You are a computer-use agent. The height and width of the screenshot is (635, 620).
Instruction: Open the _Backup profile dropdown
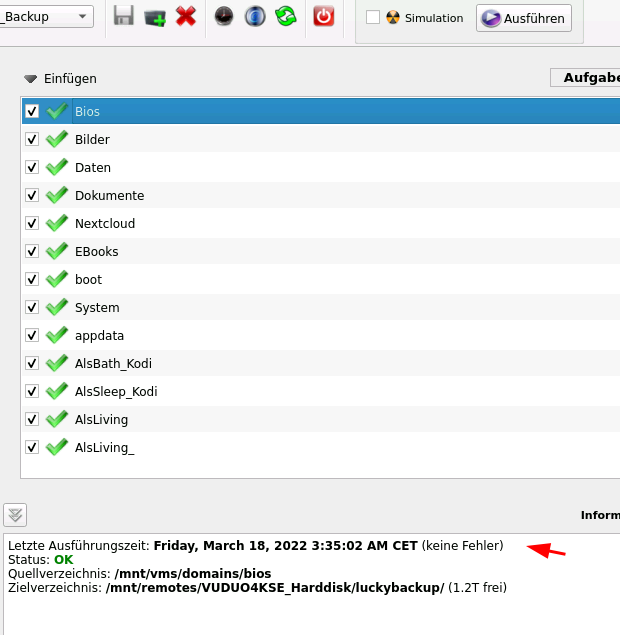[x=46, y=17]
